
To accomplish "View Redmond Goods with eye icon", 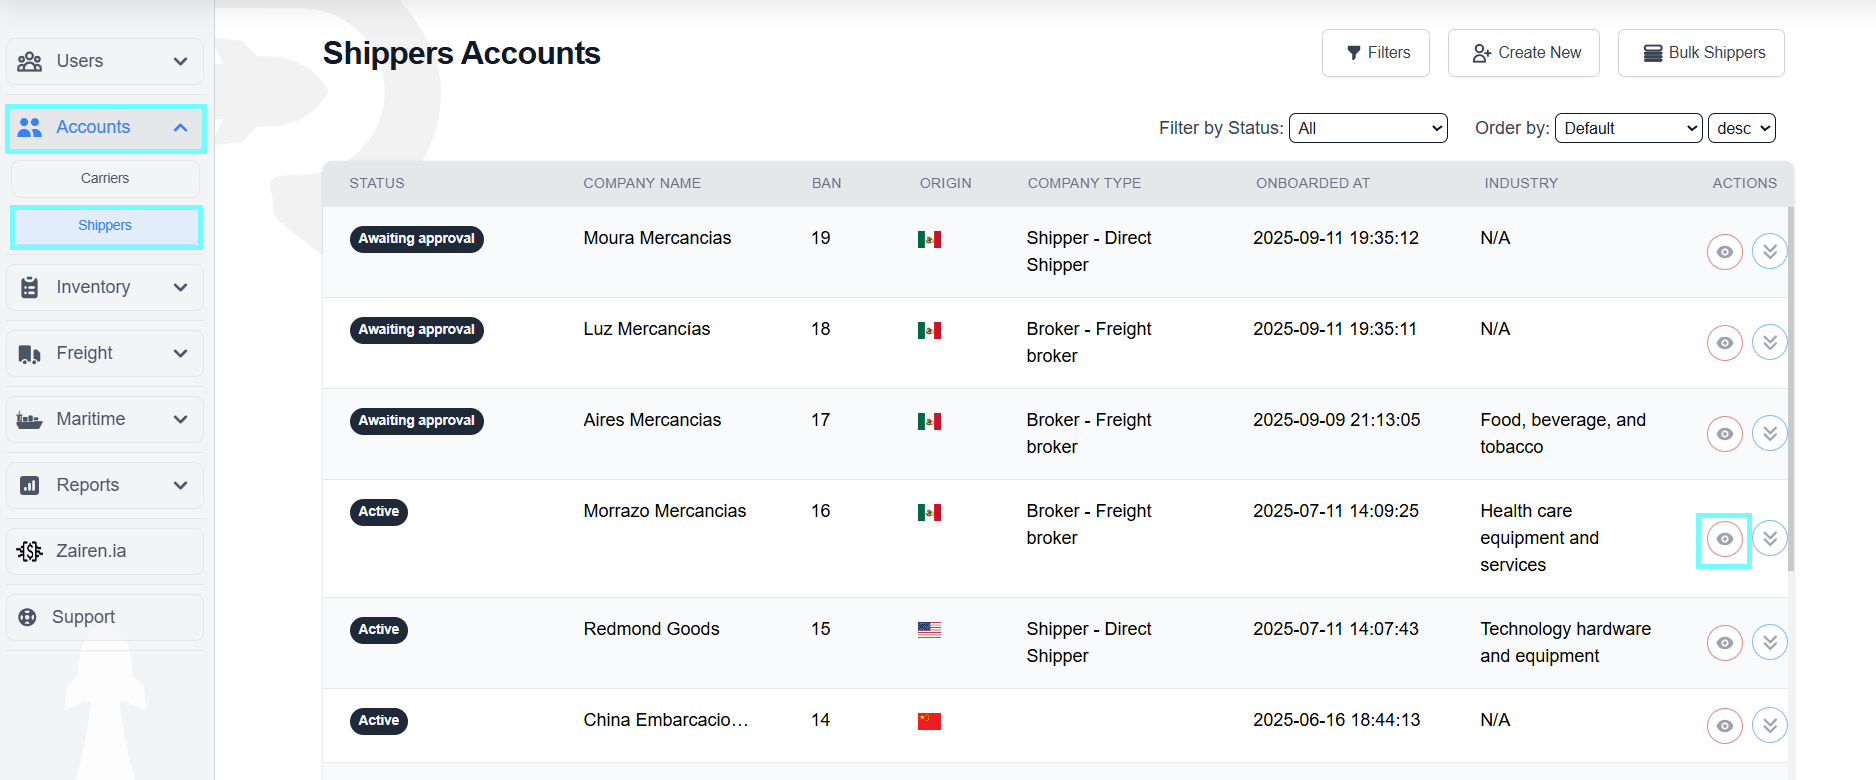I will (x=1725, y=643).
